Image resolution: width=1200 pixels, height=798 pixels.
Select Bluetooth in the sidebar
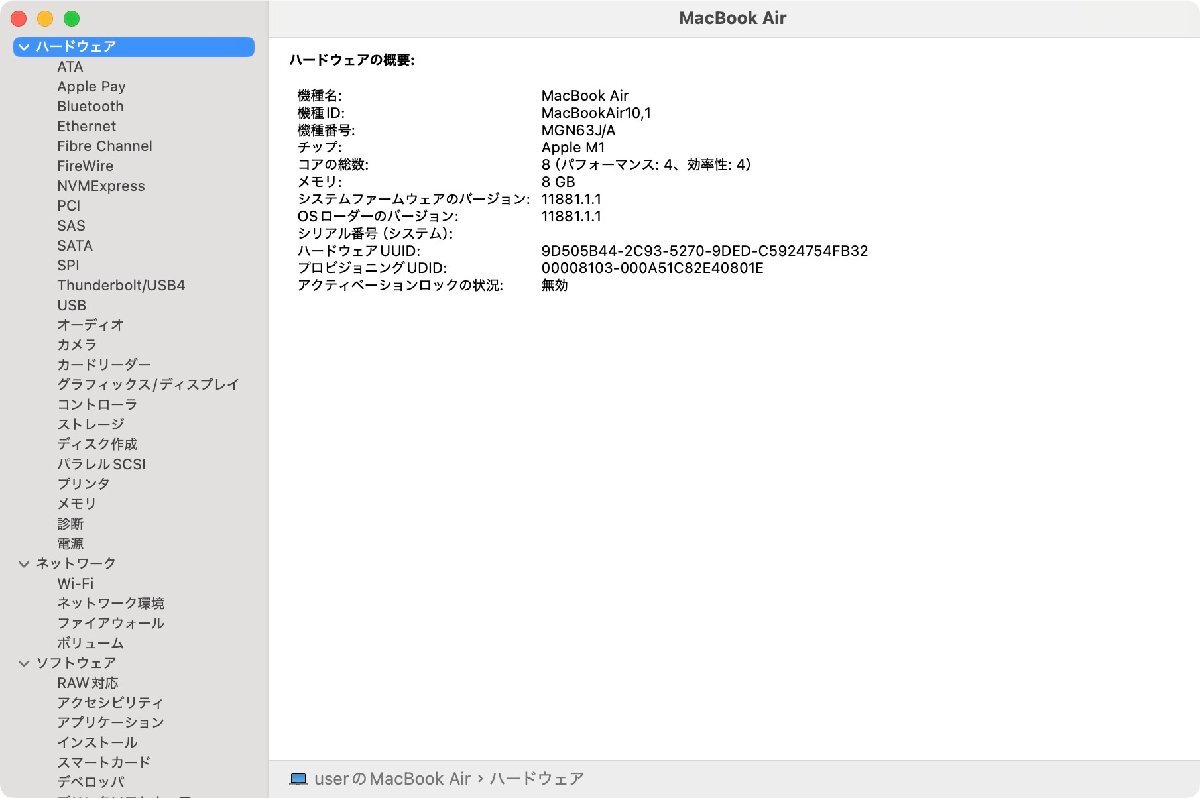point(90,106)
